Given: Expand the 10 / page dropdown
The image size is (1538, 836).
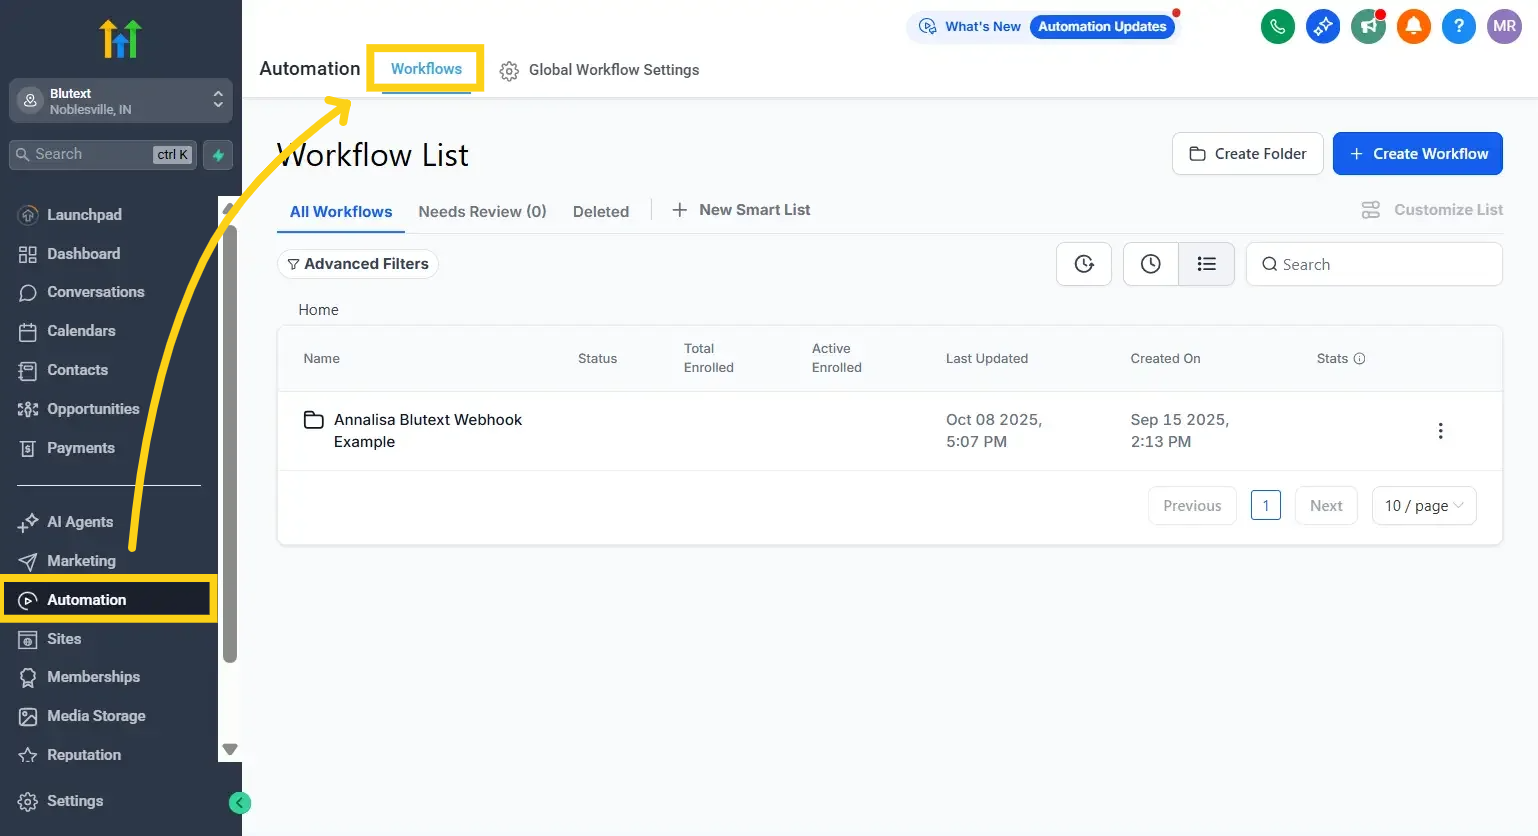Looking at the screenshot, I should coord(1423,506).
